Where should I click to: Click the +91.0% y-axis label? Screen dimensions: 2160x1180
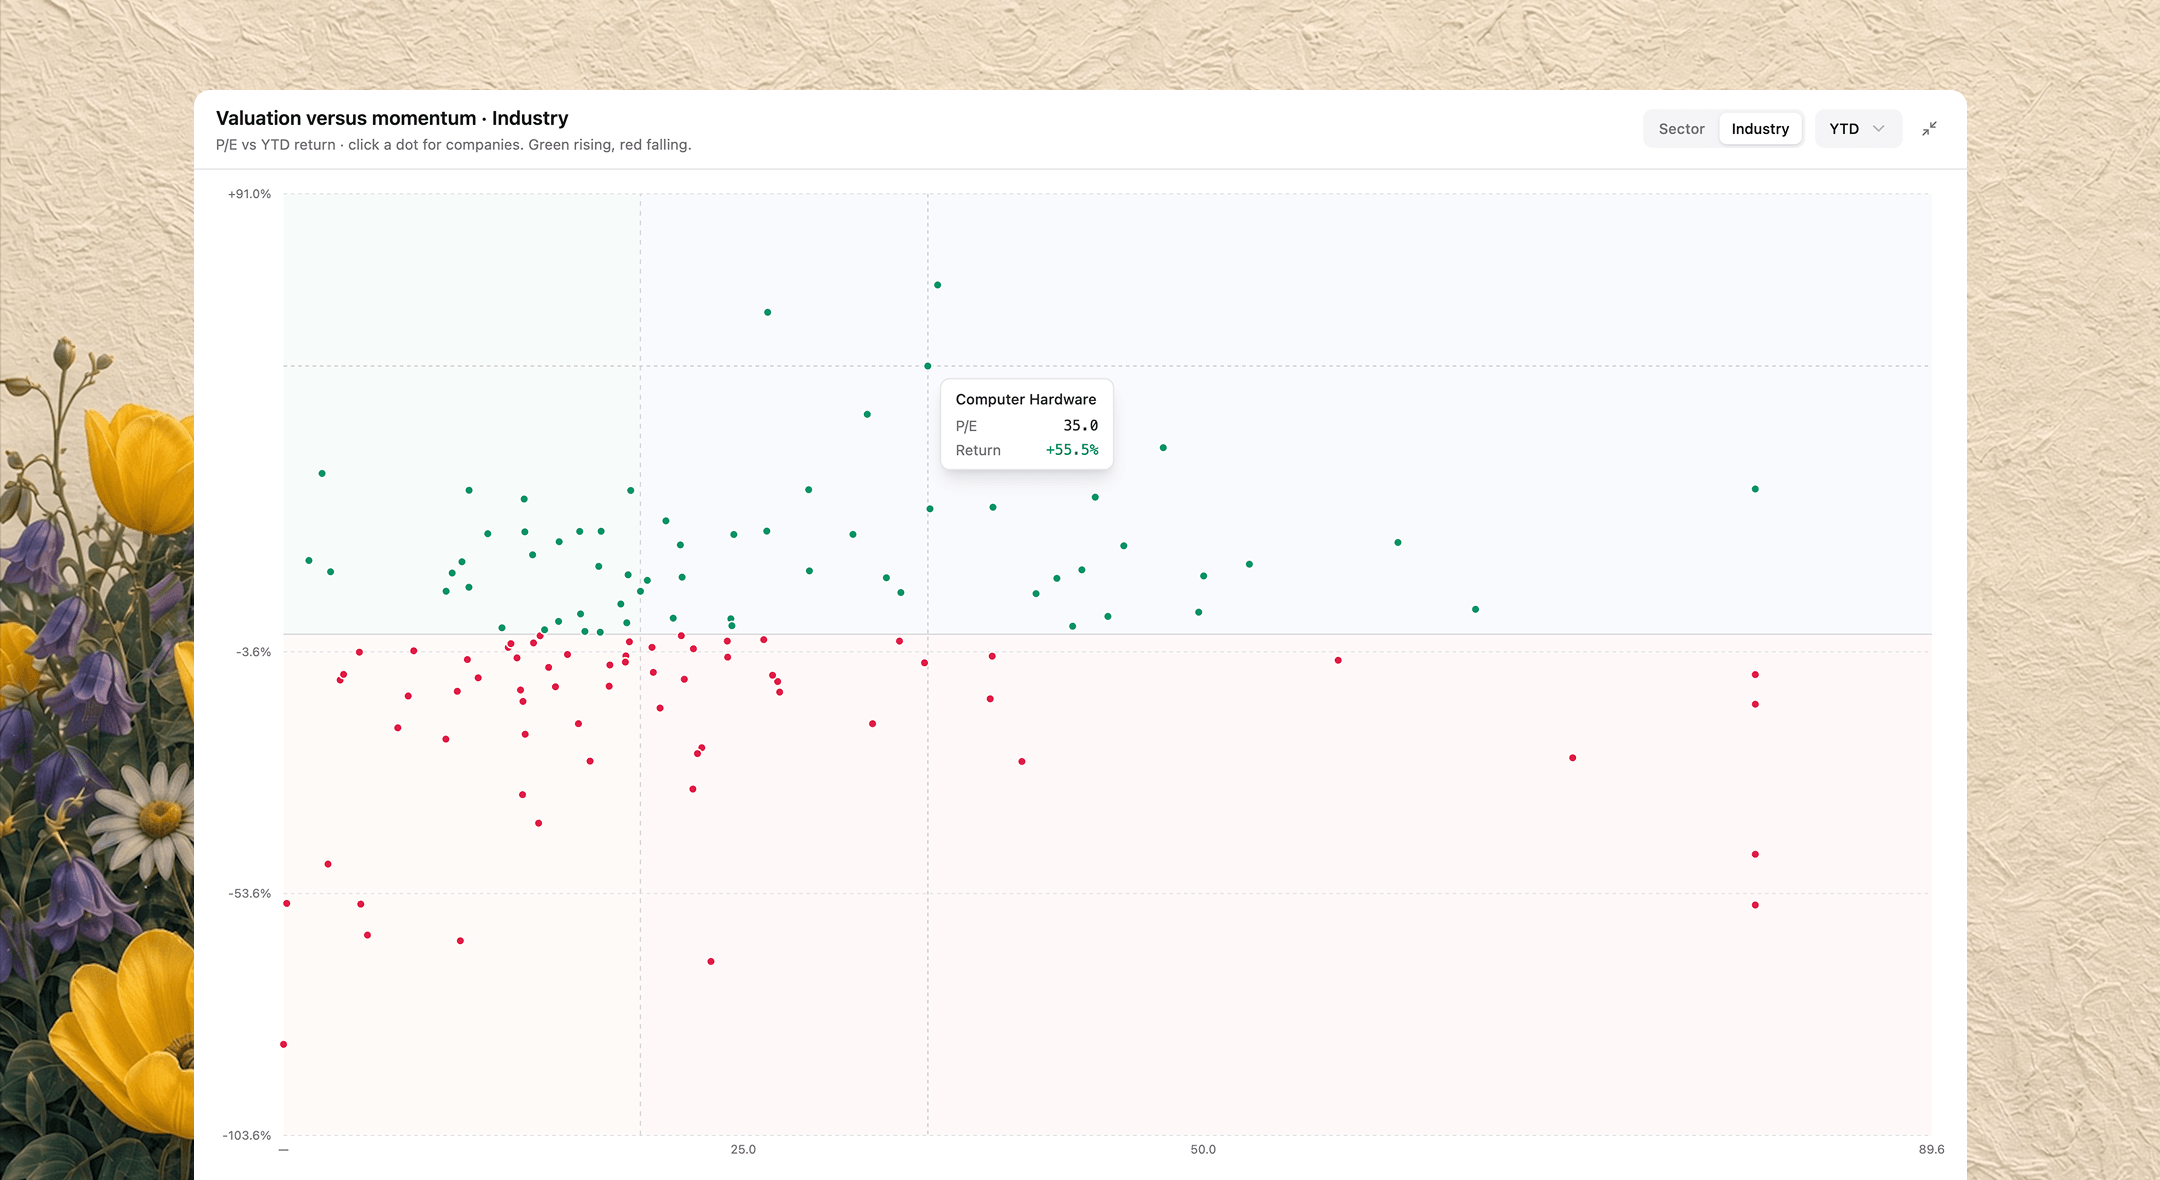[x=250, y=194]
